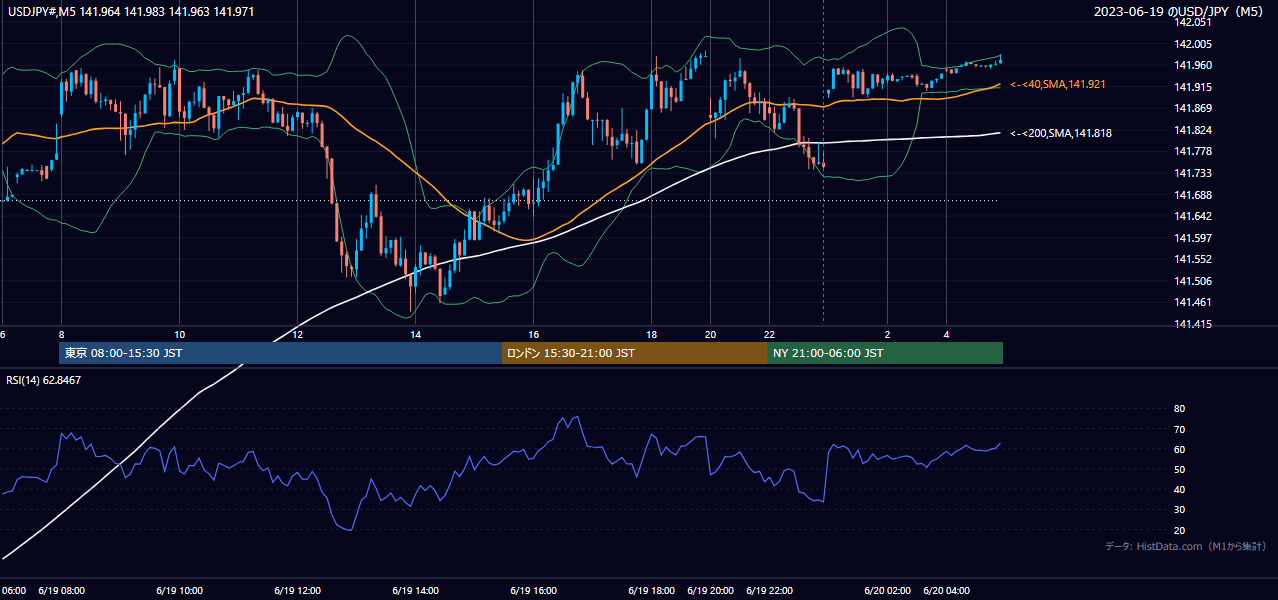Click the 141.642 price axis label

point(1194,216)
